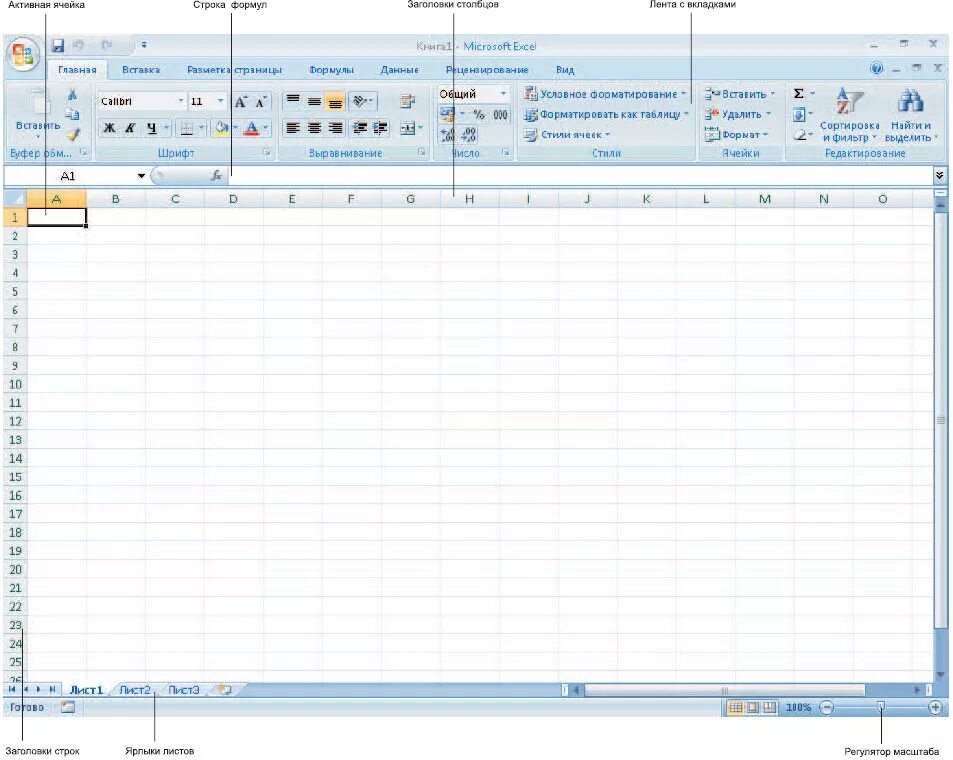The height and width of the screenshot is (760, 953).
Task: Open the Вид ribbon tab
Action: [x=565, y=70]
